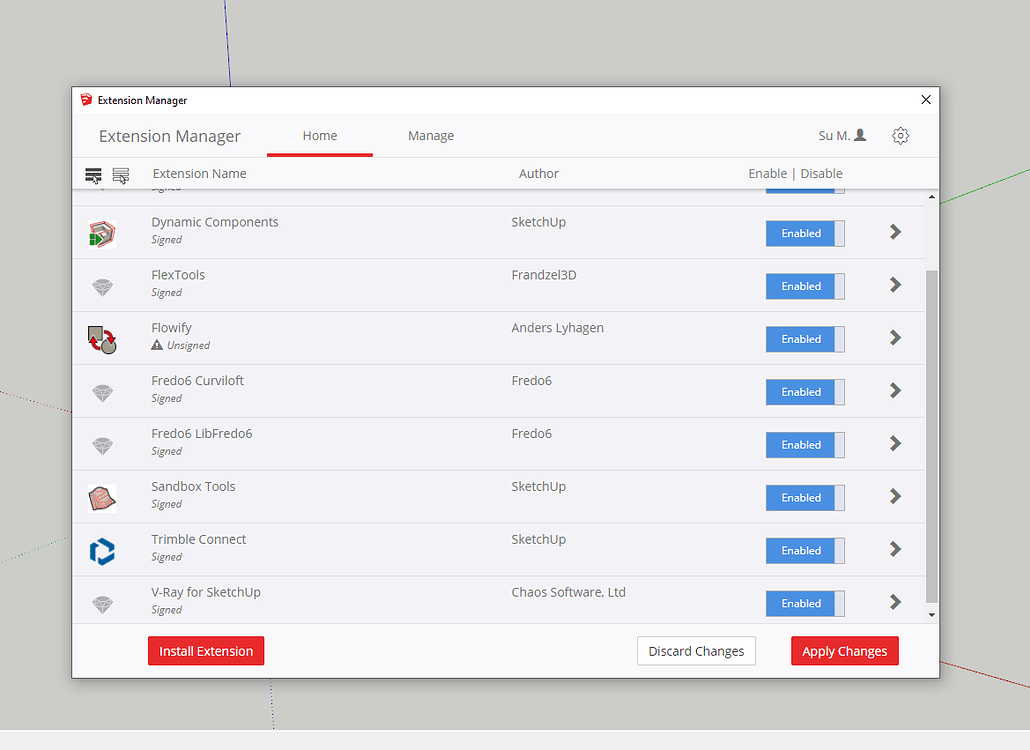Disable the Dynamic Components extension toggle
1030x750 pixels.
tap(805, 233)
